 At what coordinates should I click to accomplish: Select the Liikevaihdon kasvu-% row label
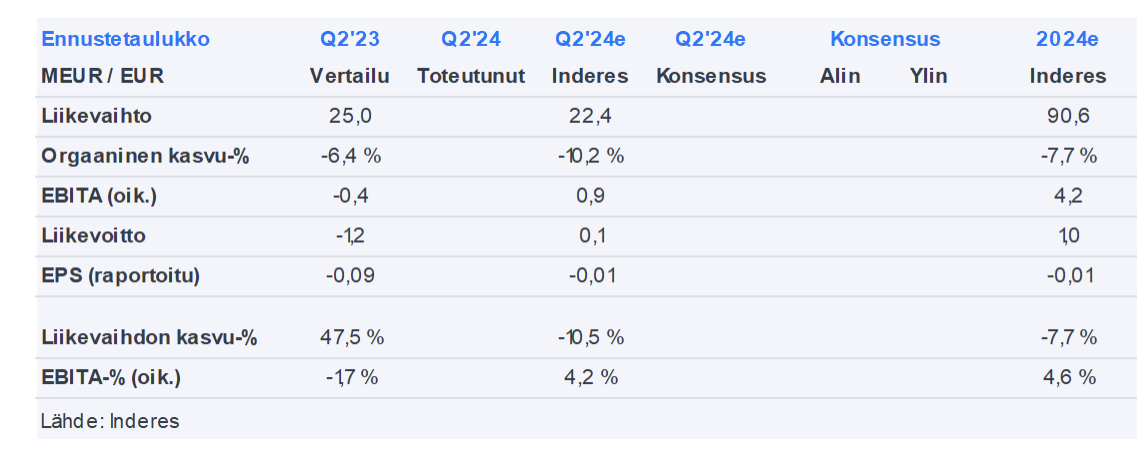(x=150, y=337)
